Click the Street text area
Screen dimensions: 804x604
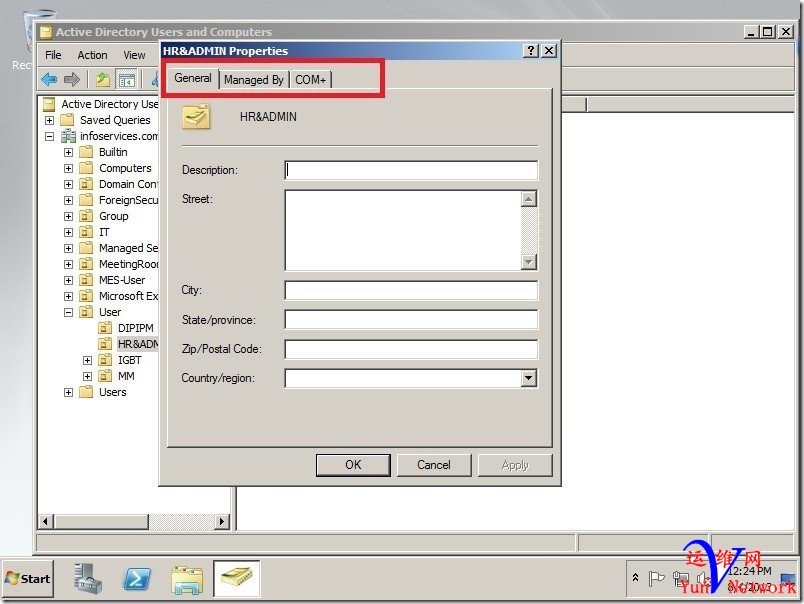coord(404,230)
